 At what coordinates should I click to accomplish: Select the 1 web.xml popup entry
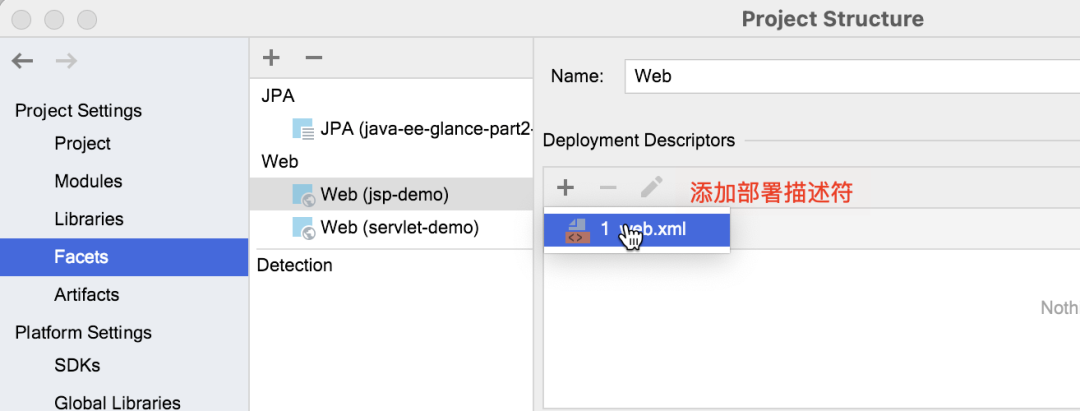coord(636,230)
